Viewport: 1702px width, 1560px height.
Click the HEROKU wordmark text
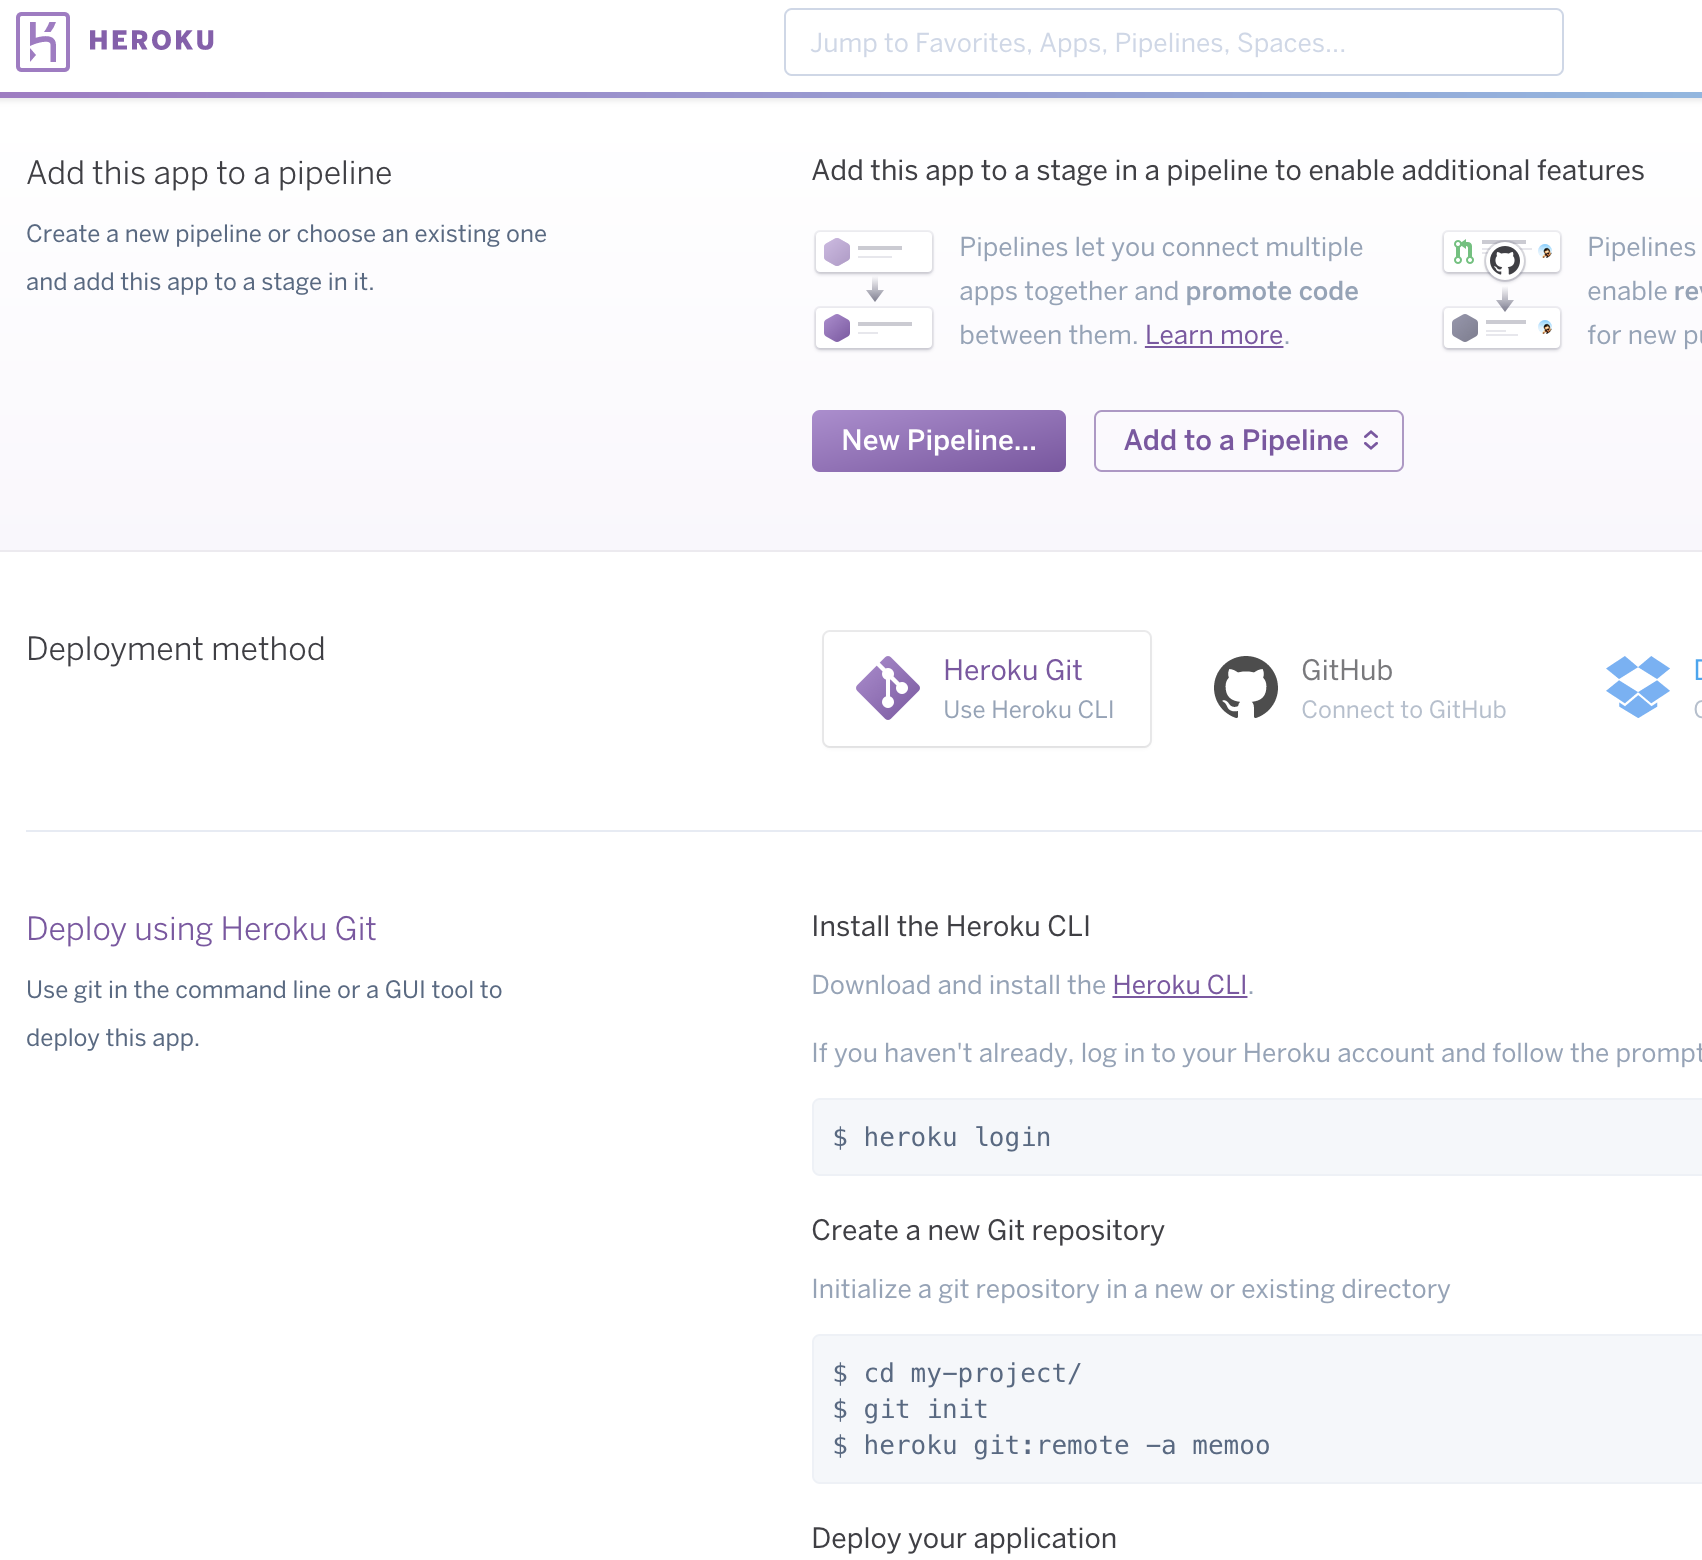(152, 41)
